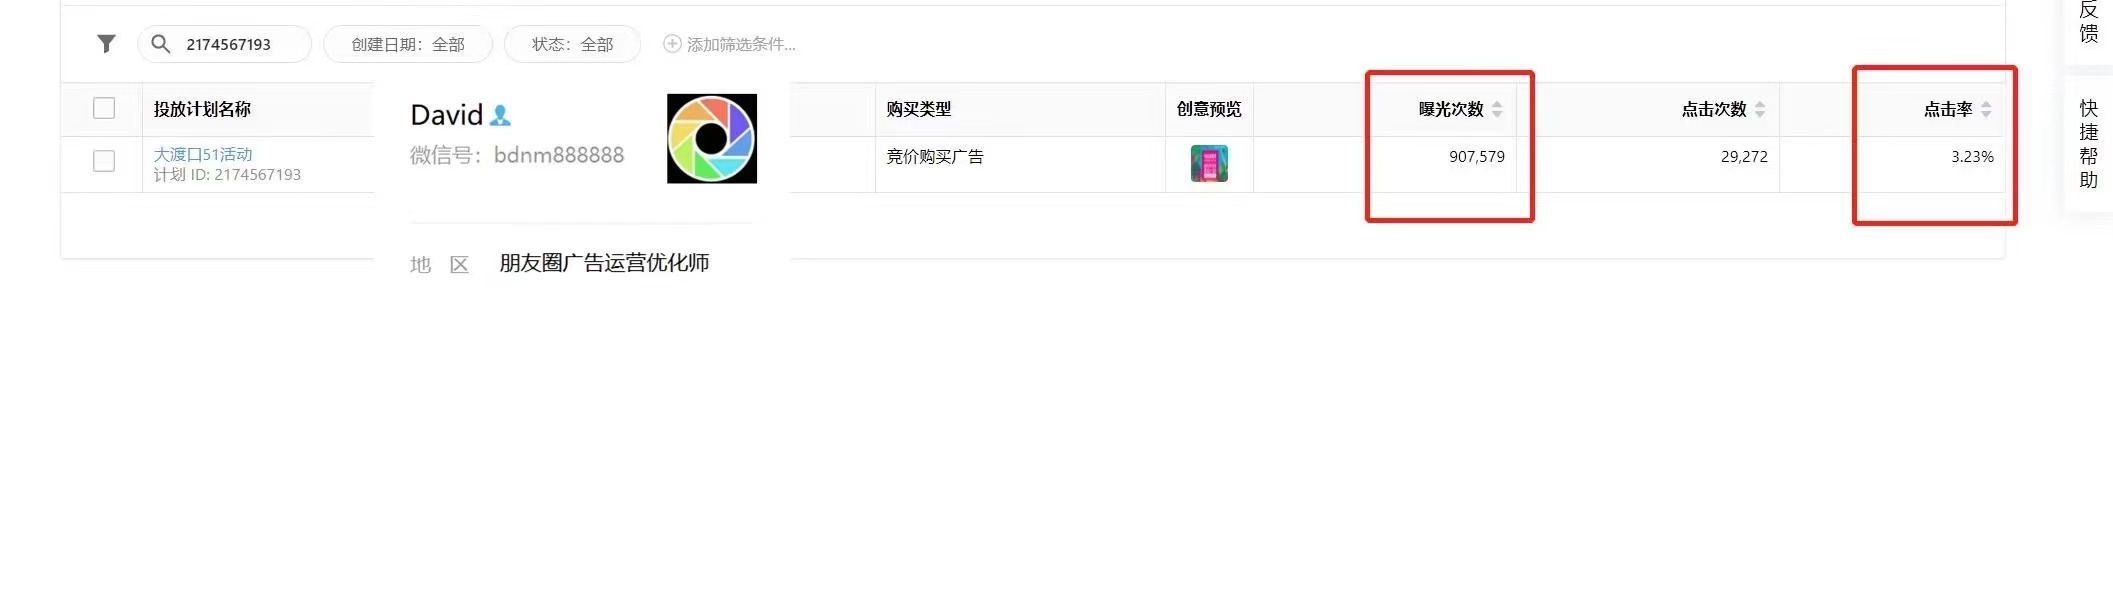Image resolution: width=2113 pixels, height=600 pixels.
Task: Sort by 曝光次数 arrows icon
Action: [x=1497, y=109]
